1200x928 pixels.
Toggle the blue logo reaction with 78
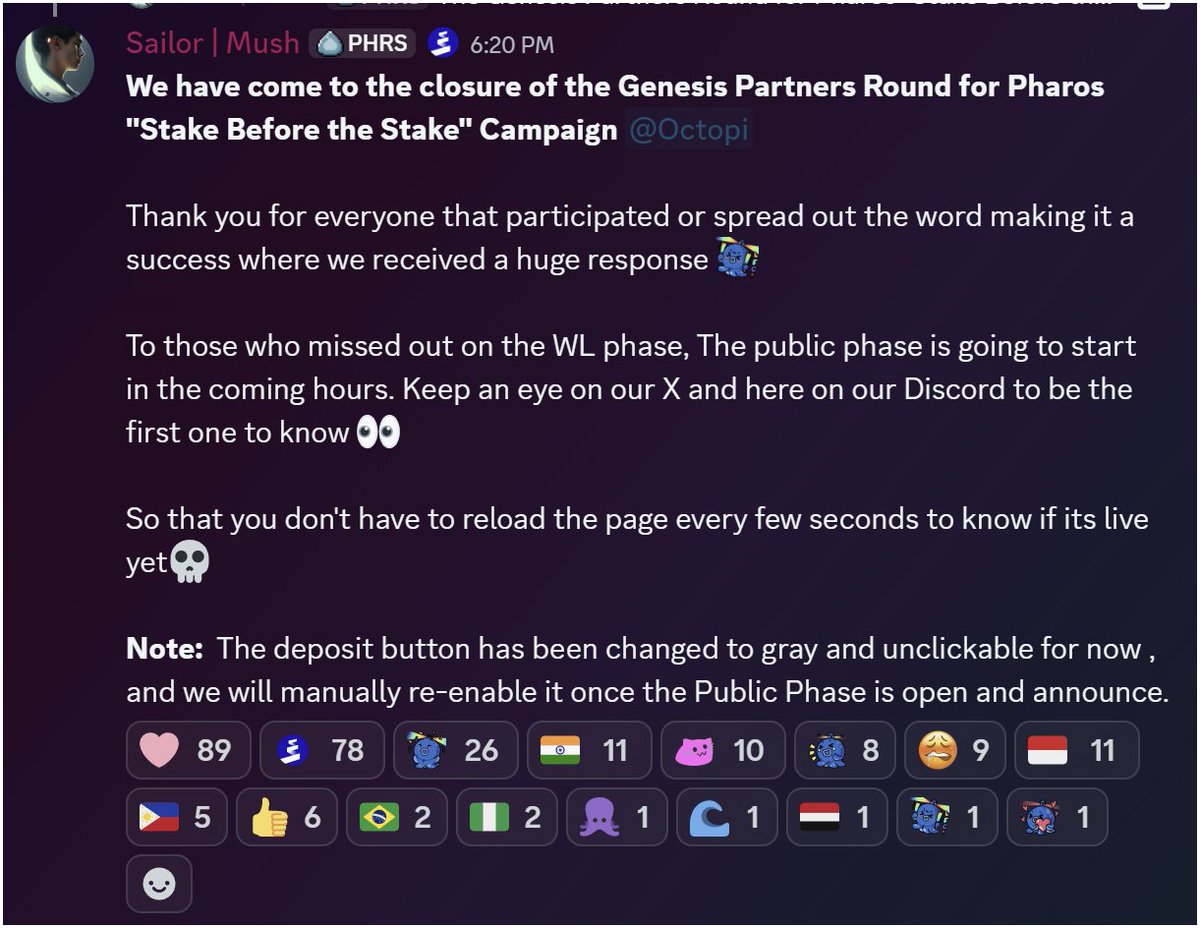[x=321, y=750]
